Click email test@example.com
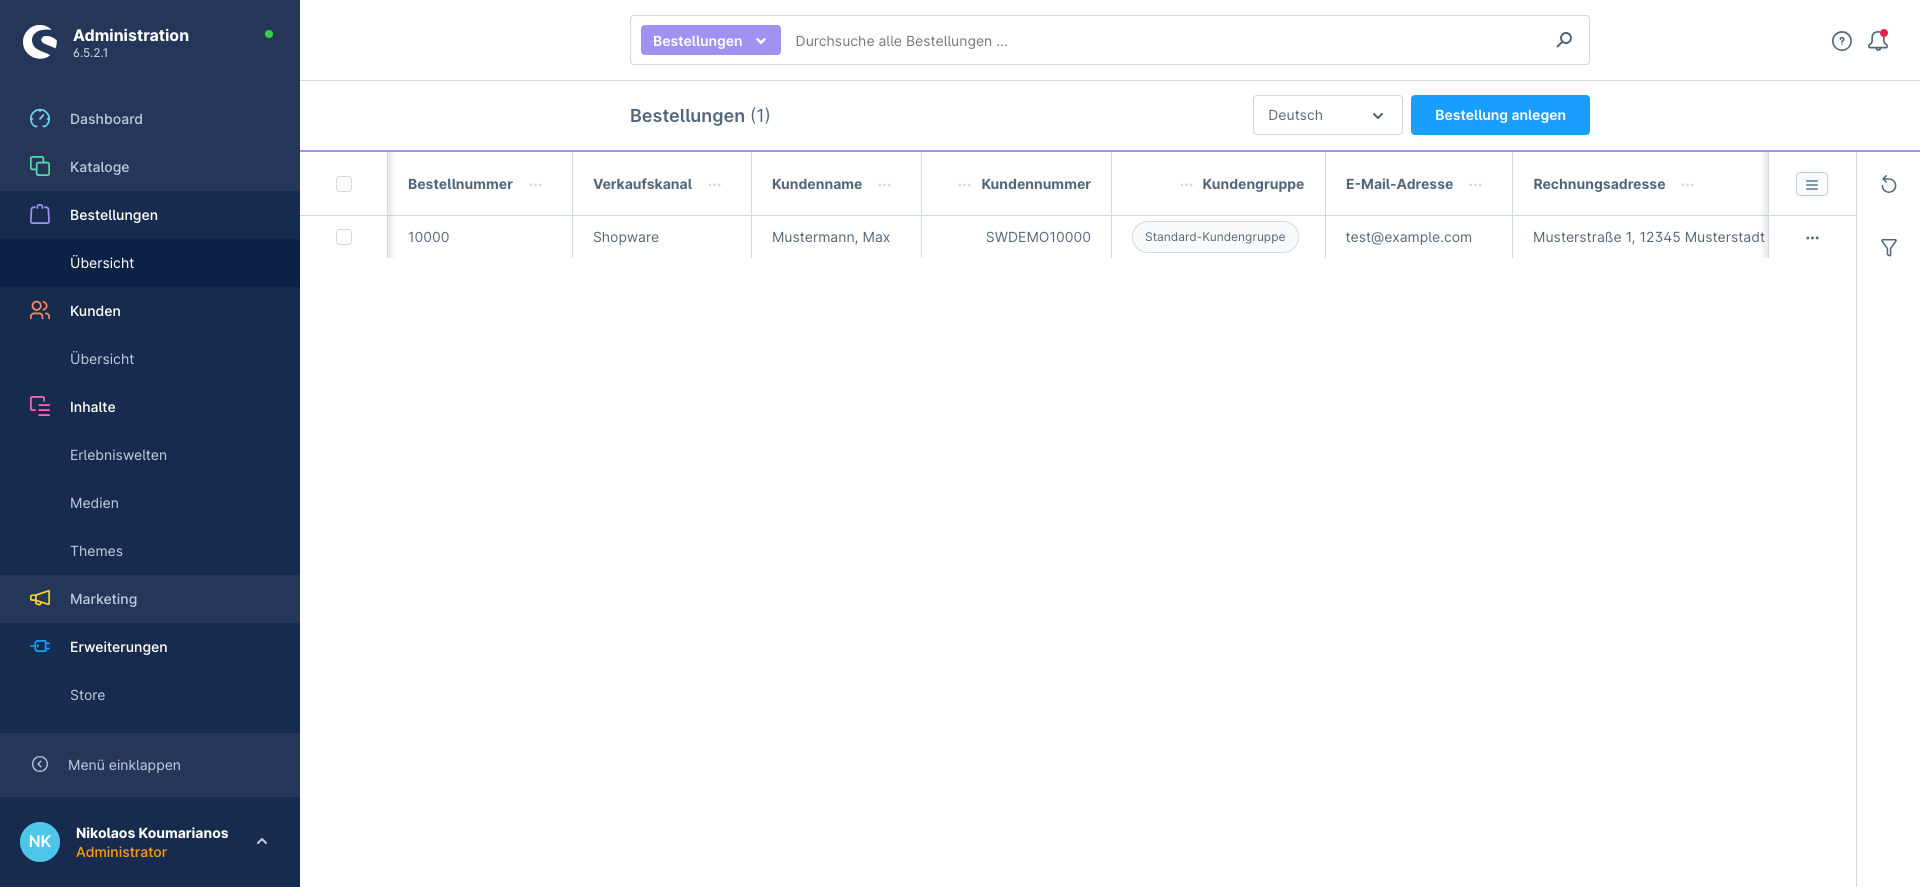 point(1408,237)
